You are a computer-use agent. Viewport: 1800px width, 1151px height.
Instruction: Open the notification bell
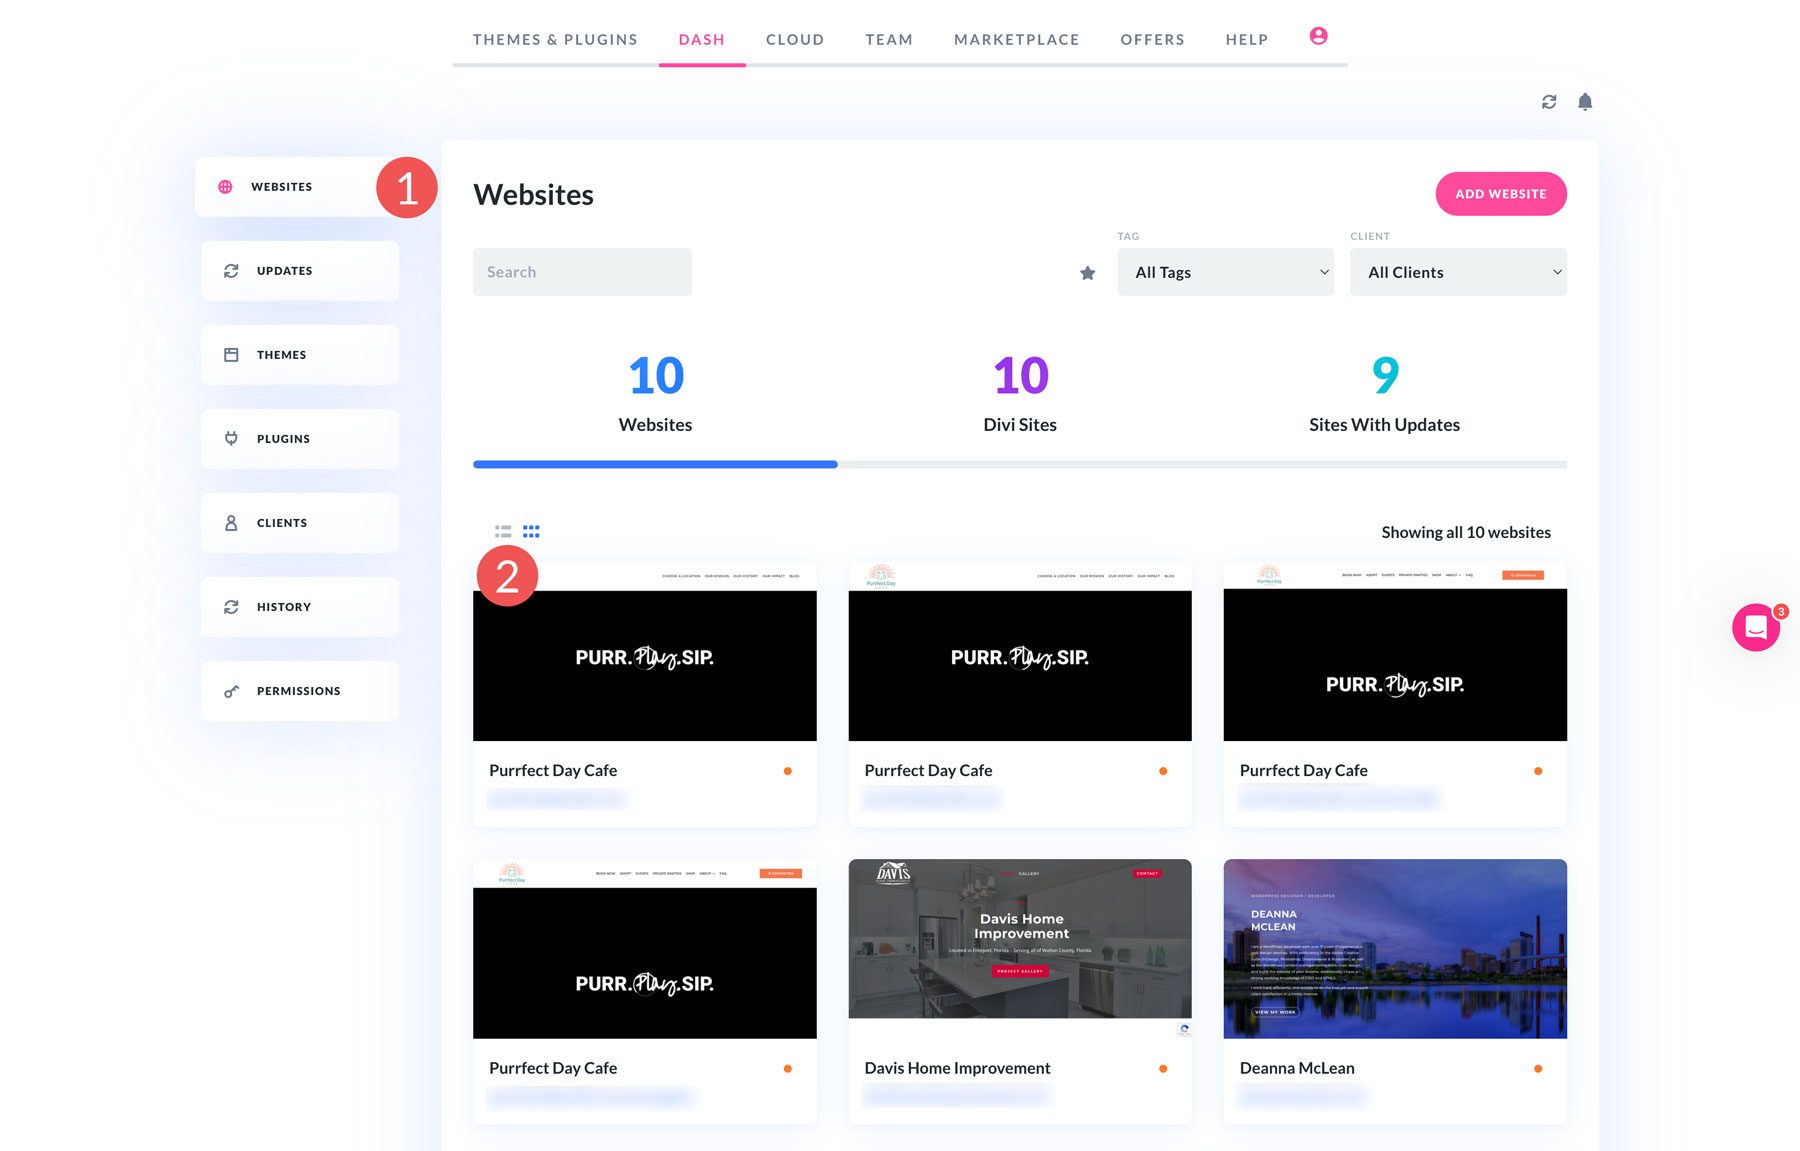point(1584,101)
